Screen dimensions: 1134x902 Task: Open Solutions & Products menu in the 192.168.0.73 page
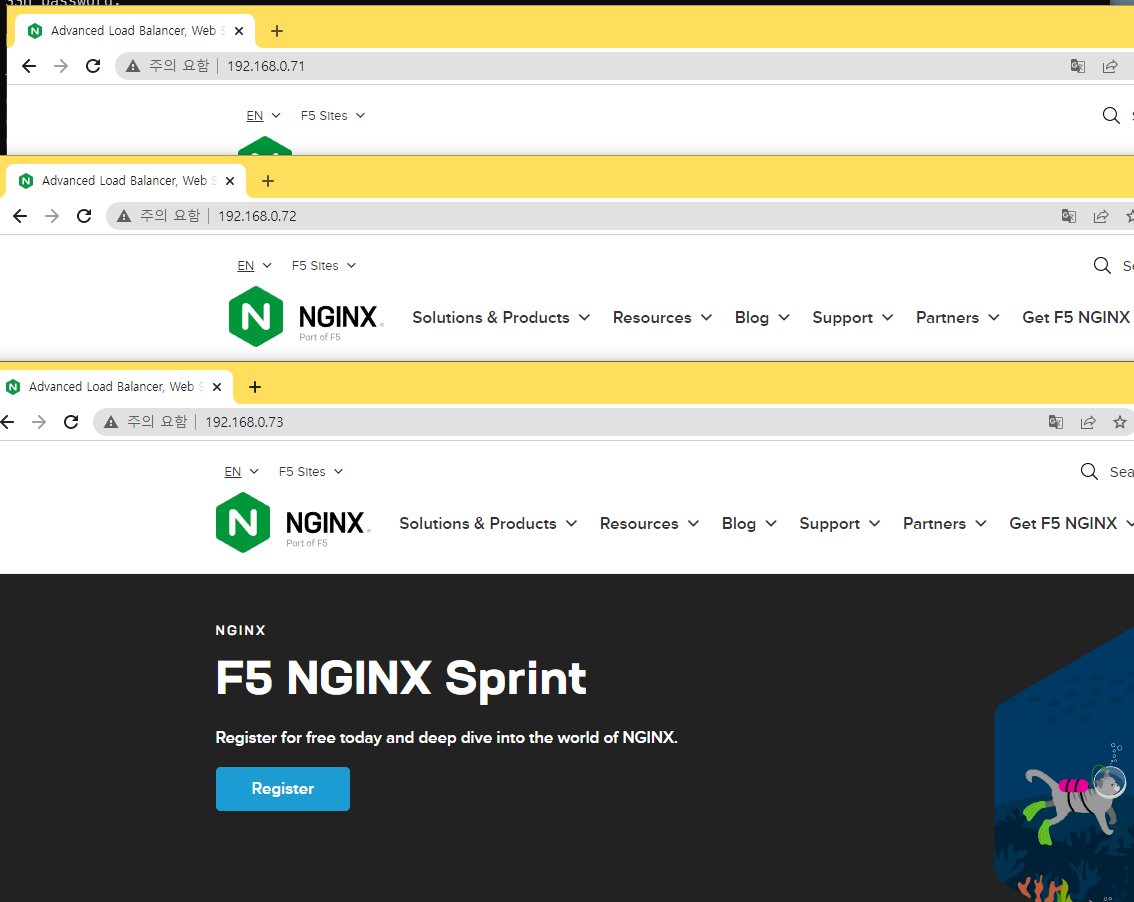pyautogui.click(x=488, y=524)
